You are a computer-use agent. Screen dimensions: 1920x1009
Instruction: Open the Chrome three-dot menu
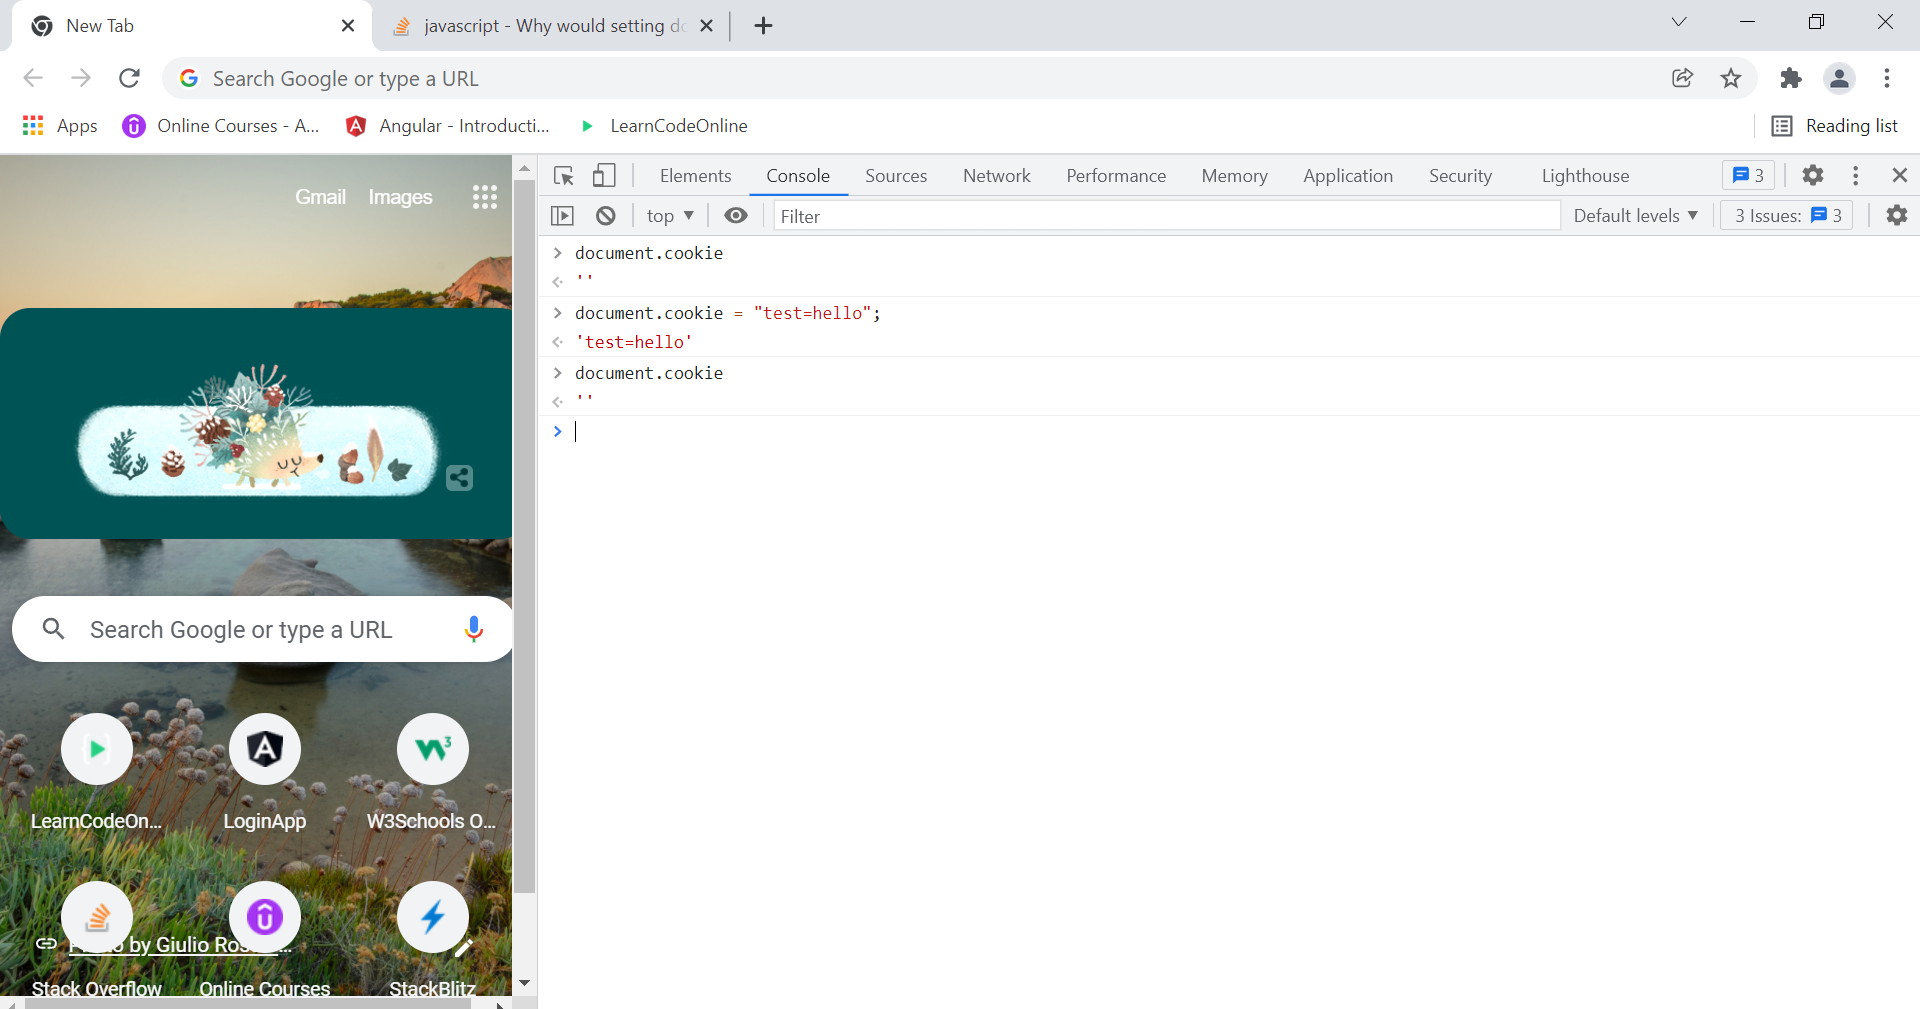[x=1887, y=78]
